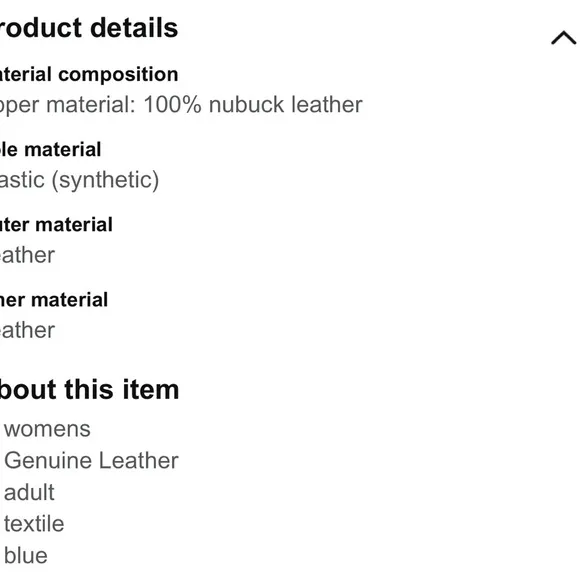580x580 pixels.
Task: Select the Outer material label
Action: click(x=56, y=225)
